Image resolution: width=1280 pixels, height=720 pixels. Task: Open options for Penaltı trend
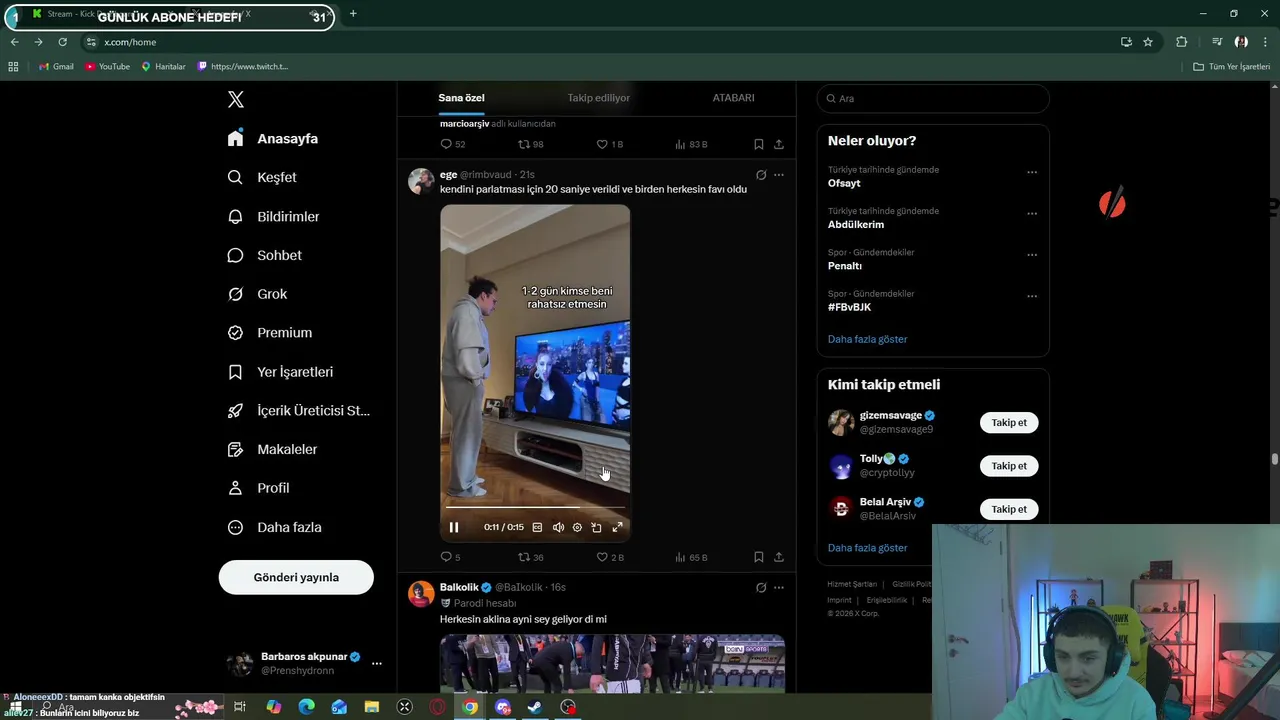pyautogui.click(x=1032, y=254)
